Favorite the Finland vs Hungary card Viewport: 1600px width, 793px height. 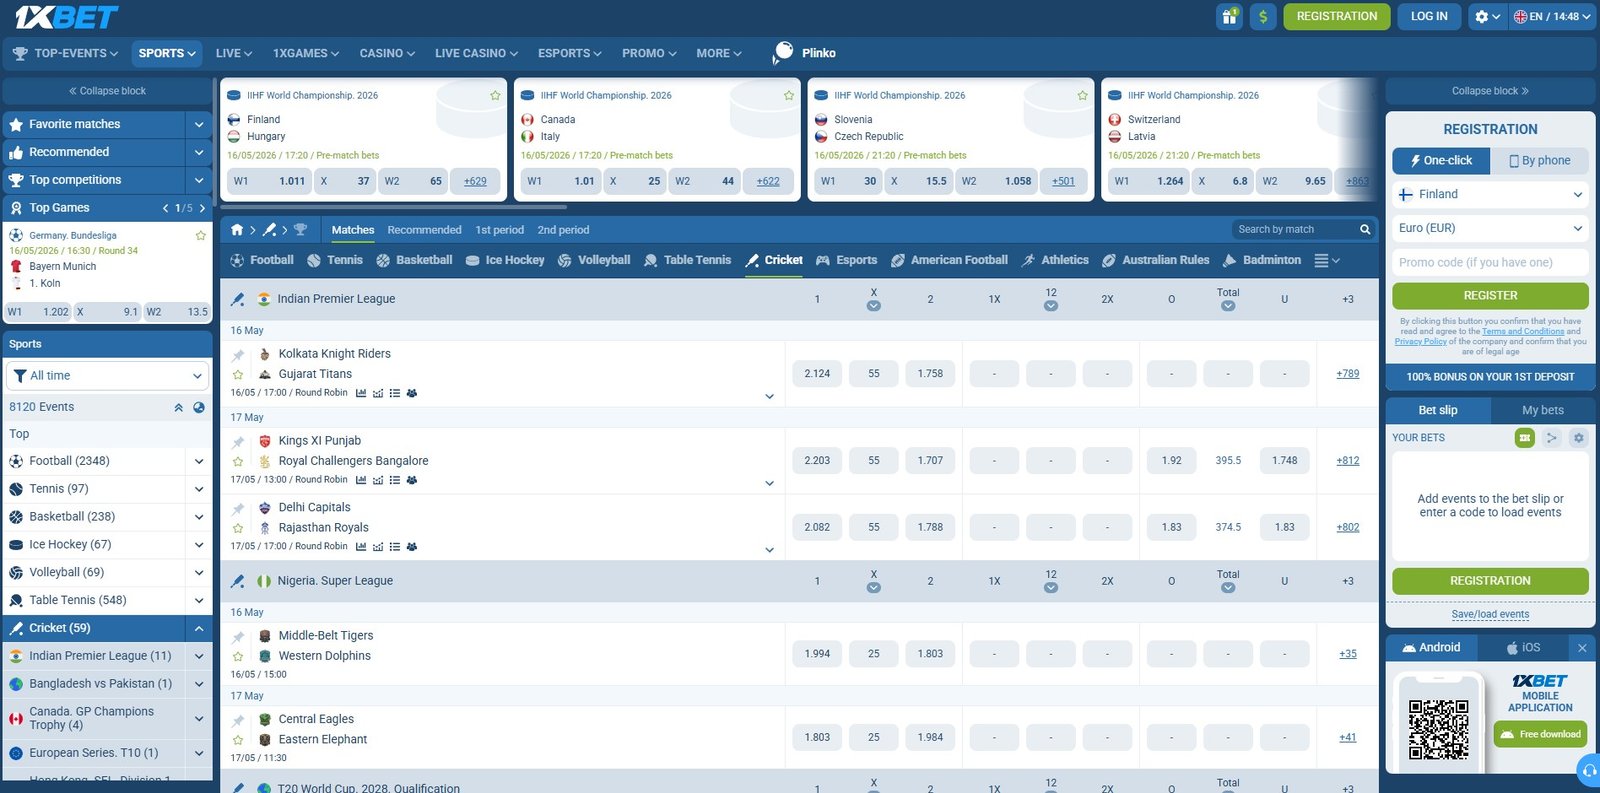tap(495, 96)
